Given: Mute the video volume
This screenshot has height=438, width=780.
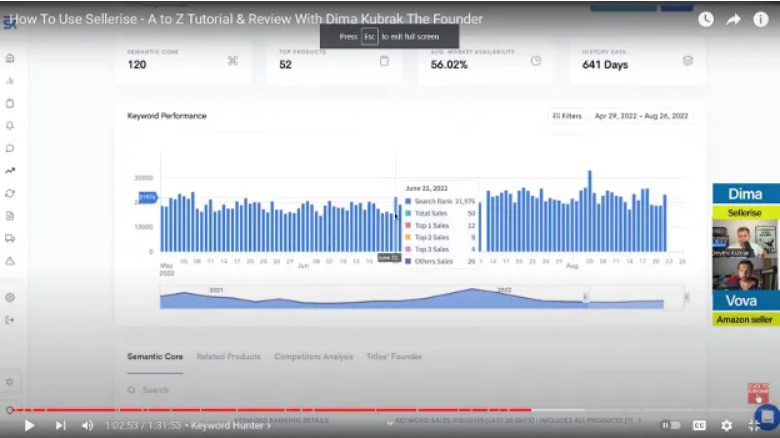Looking at the screenshot, I should pyautogui.click(x=87, y=426).
